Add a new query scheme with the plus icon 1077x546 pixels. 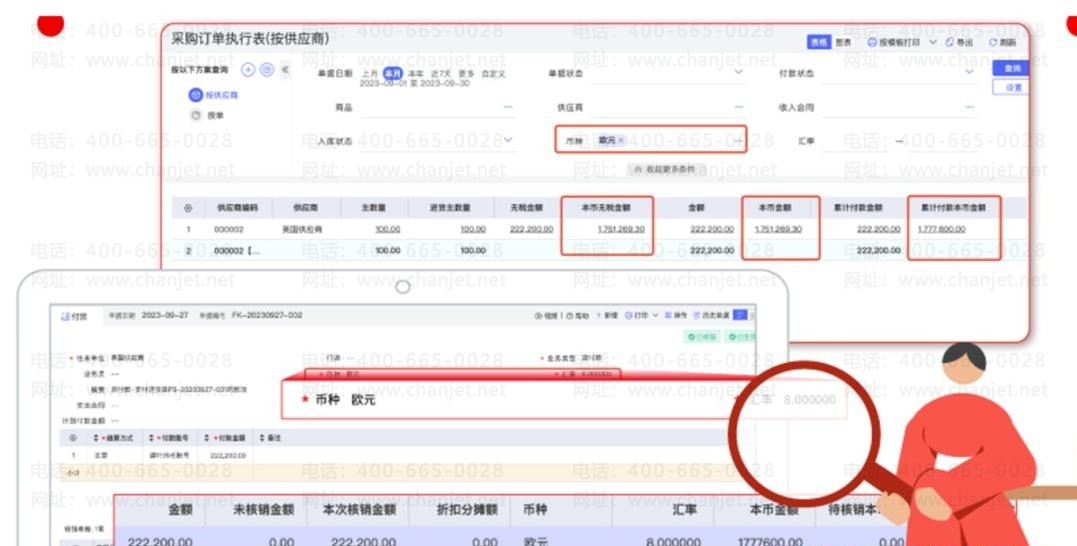click(x=248, y=70)
